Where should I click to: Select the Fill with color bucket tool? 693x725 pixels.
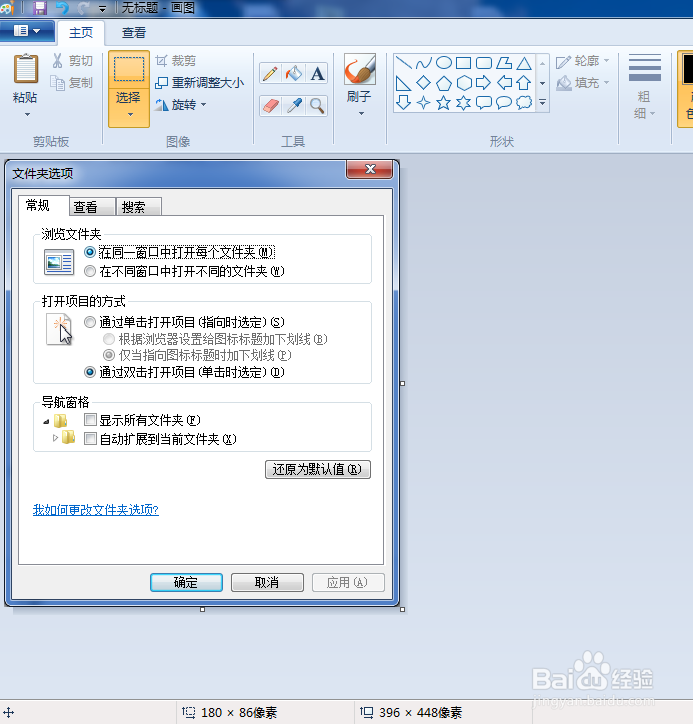pyautogui.click(x=293, y=74)
